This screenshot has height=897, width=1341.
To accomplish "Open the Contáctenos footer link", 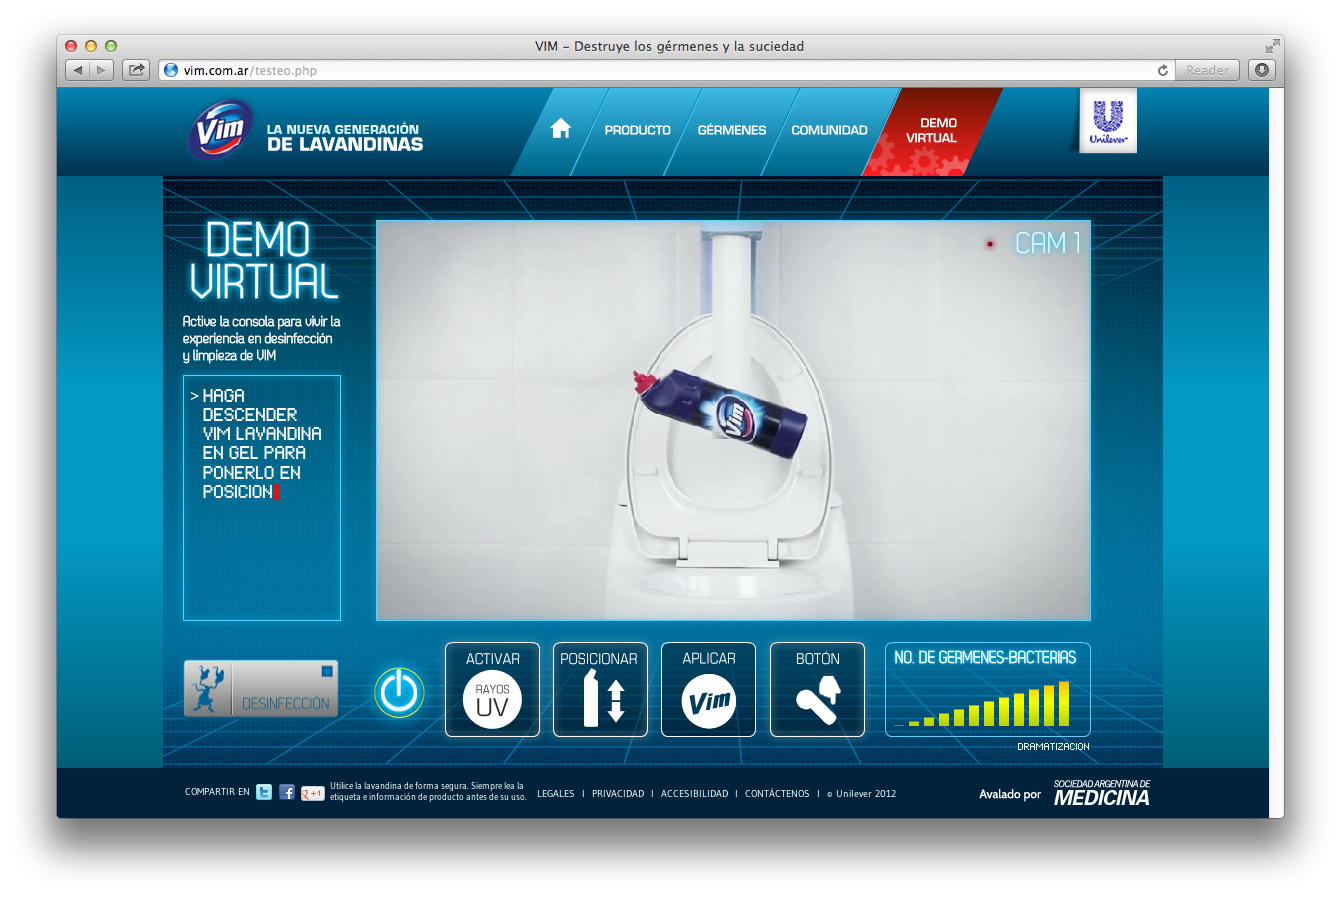I will pos(777,794).
